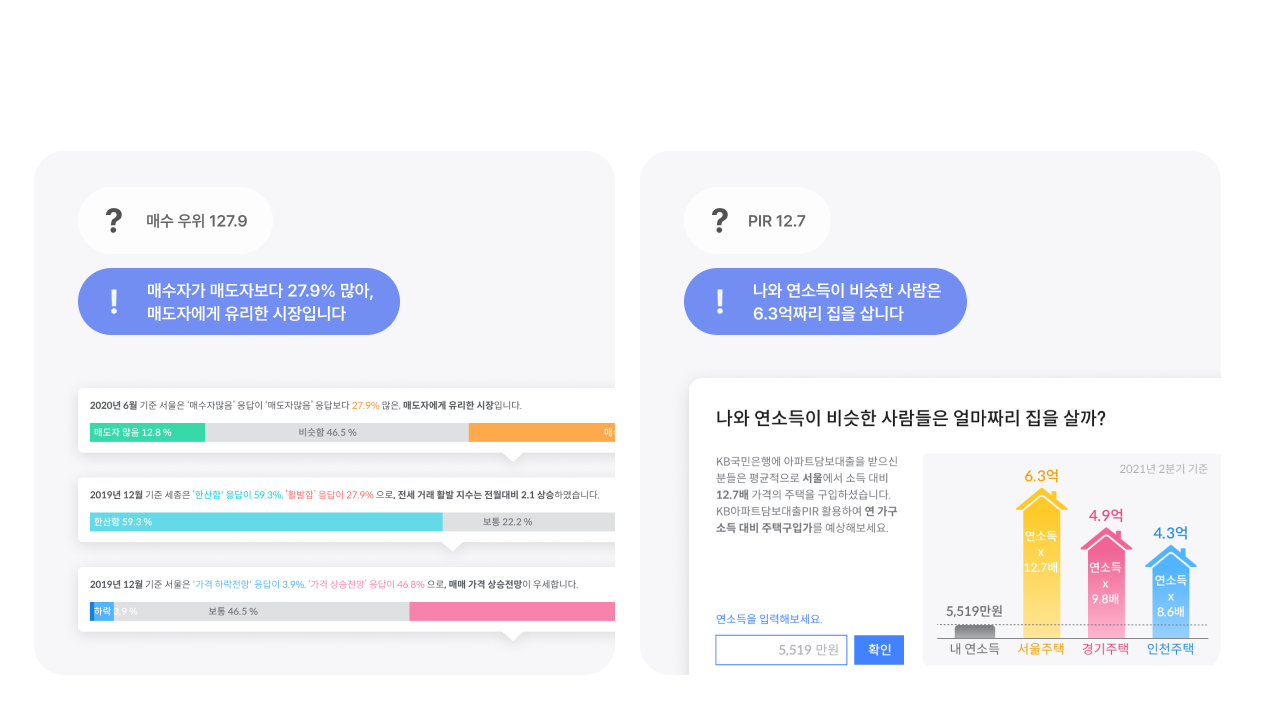
Task: Click the 연소득 input field showing 5,519 만원
Action: (x=781, y=650)
